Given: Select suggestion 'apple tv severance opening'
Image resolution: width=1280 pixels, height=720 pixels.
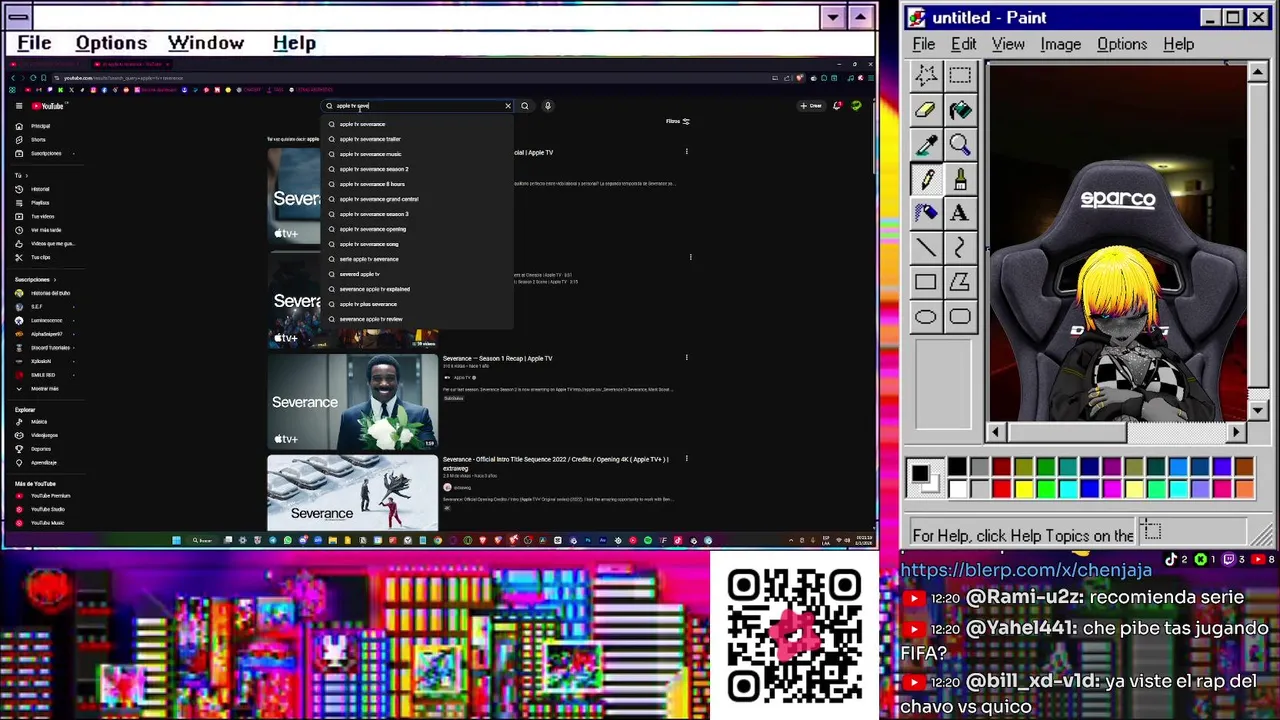Looking at the screenshot, I should (x=417, y=229).
